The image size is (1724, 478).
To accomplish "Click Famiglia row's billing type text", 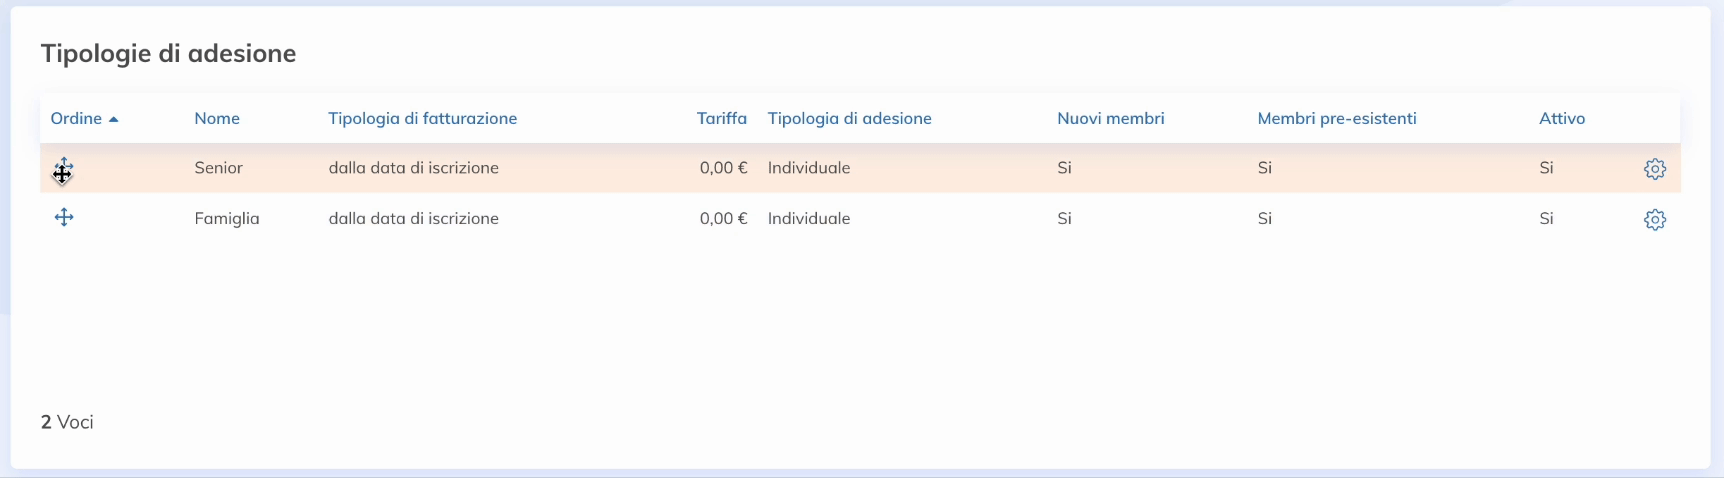I will 414,218.
